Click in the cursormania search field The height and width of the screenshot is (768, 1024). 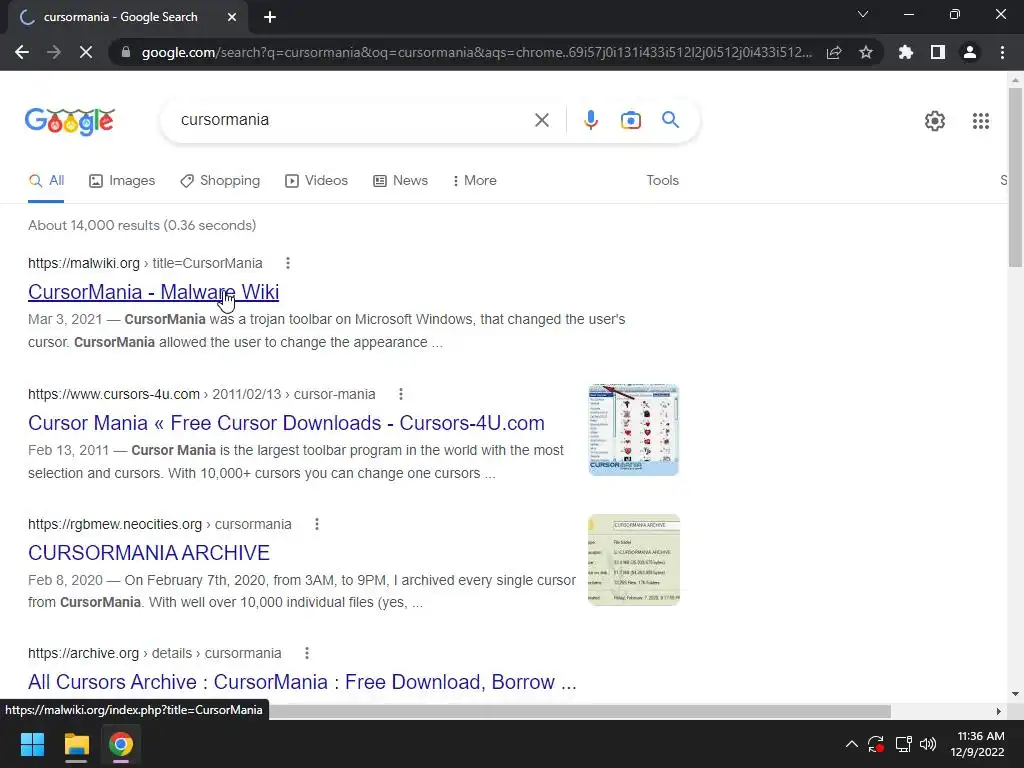353,120
